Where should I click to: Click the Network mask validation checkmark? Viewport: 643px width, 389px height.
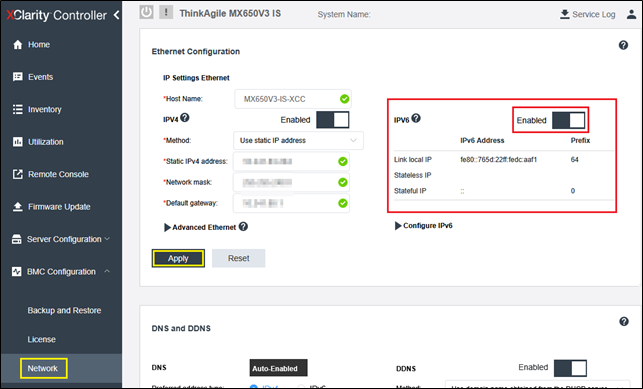tap(343, 182)
